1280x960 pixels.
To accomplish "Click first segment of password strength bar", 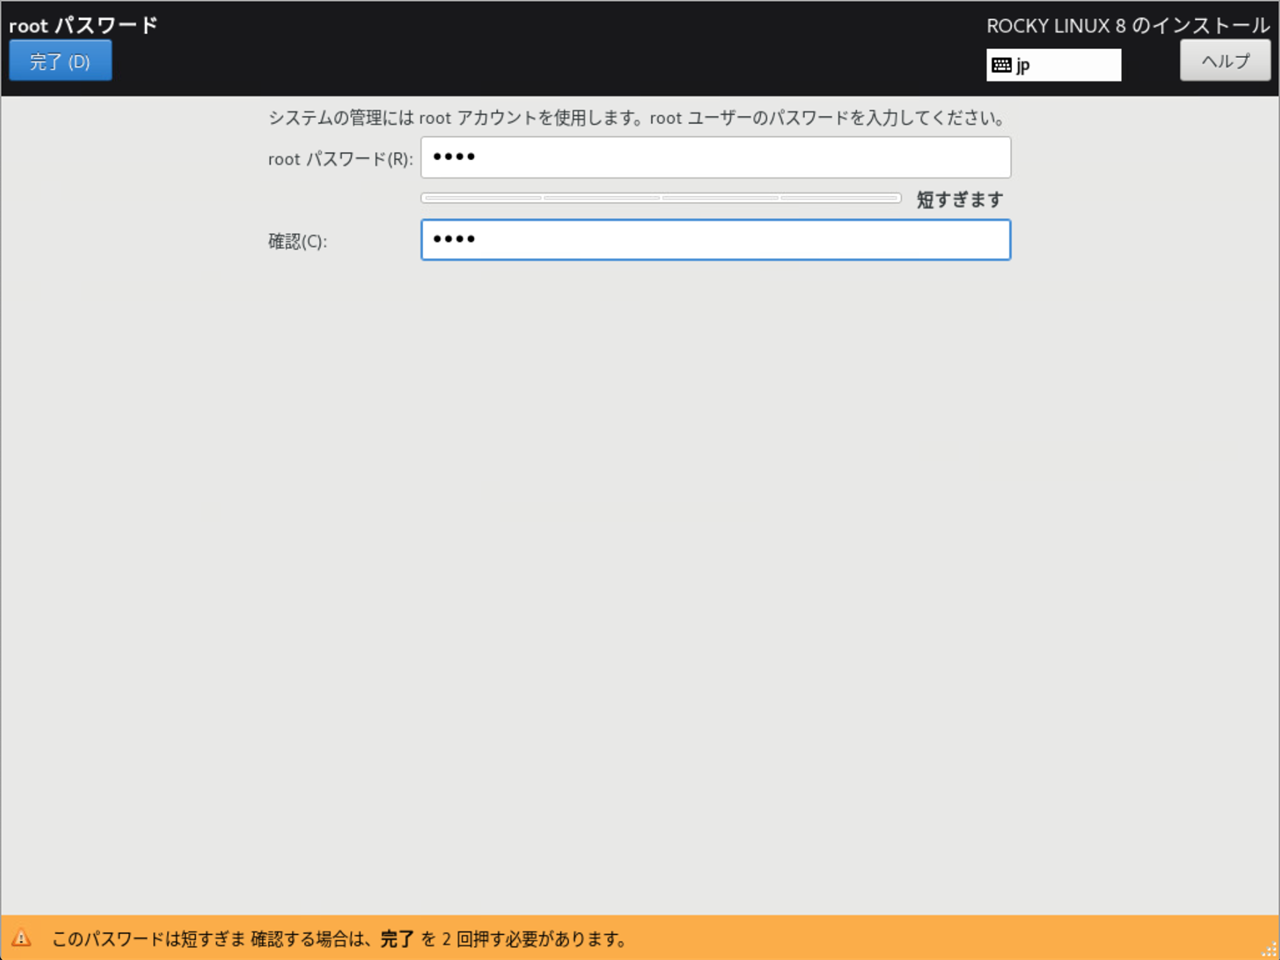I will coord(482,198).
